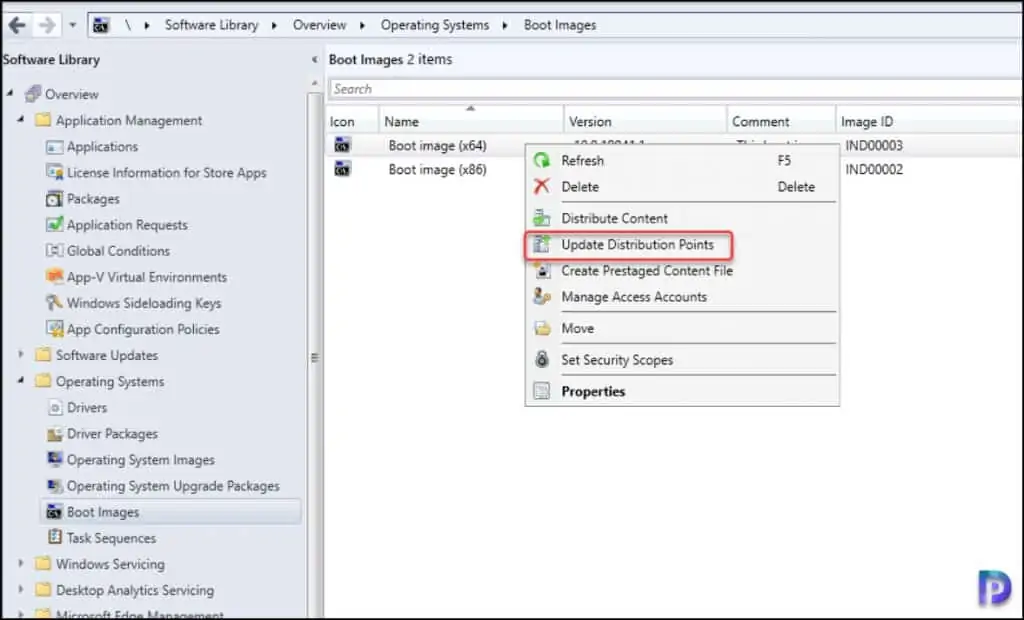The height and width of the screenshot is (620, 1024).
Task: Click Overview in the breadcrumb path
Action: coord(319,25)
